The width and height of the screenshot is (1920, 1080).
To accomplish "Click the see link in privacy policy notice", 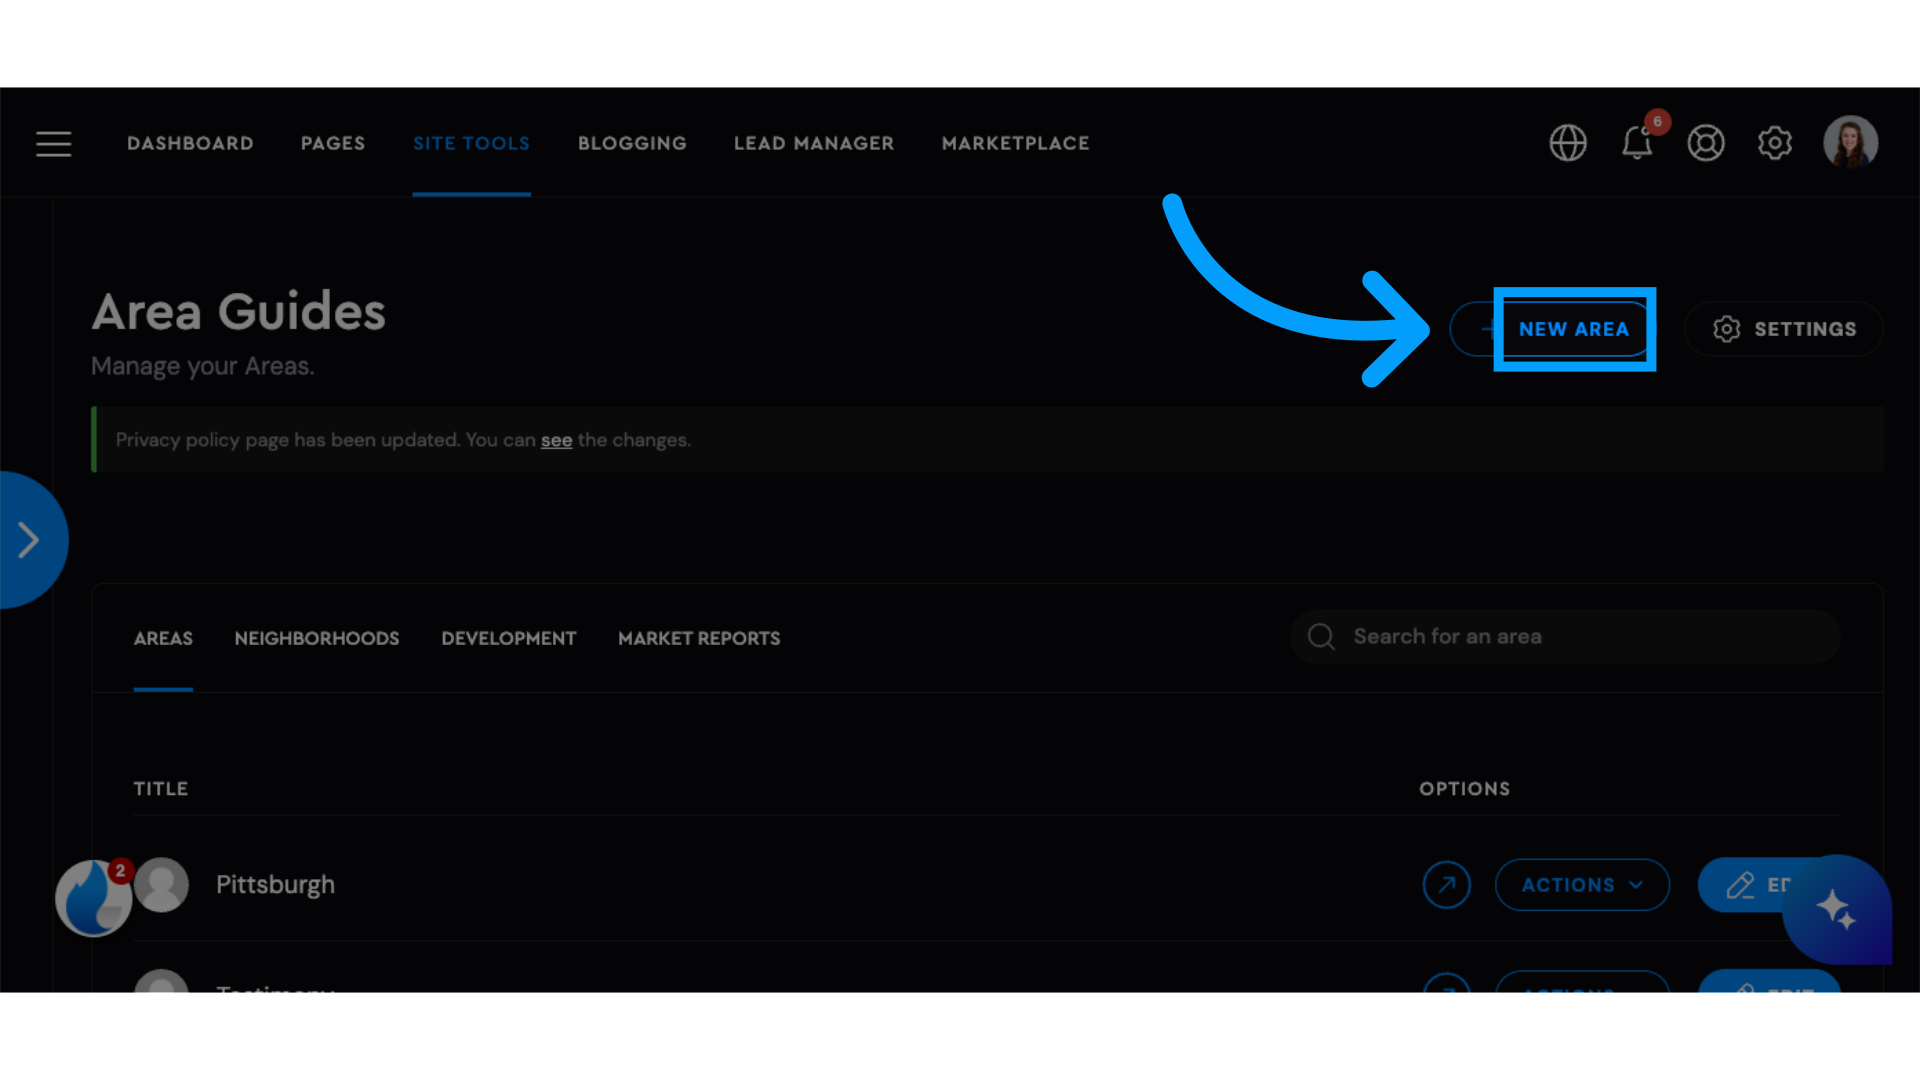I will pyautogui.click(x=556, y=439).
